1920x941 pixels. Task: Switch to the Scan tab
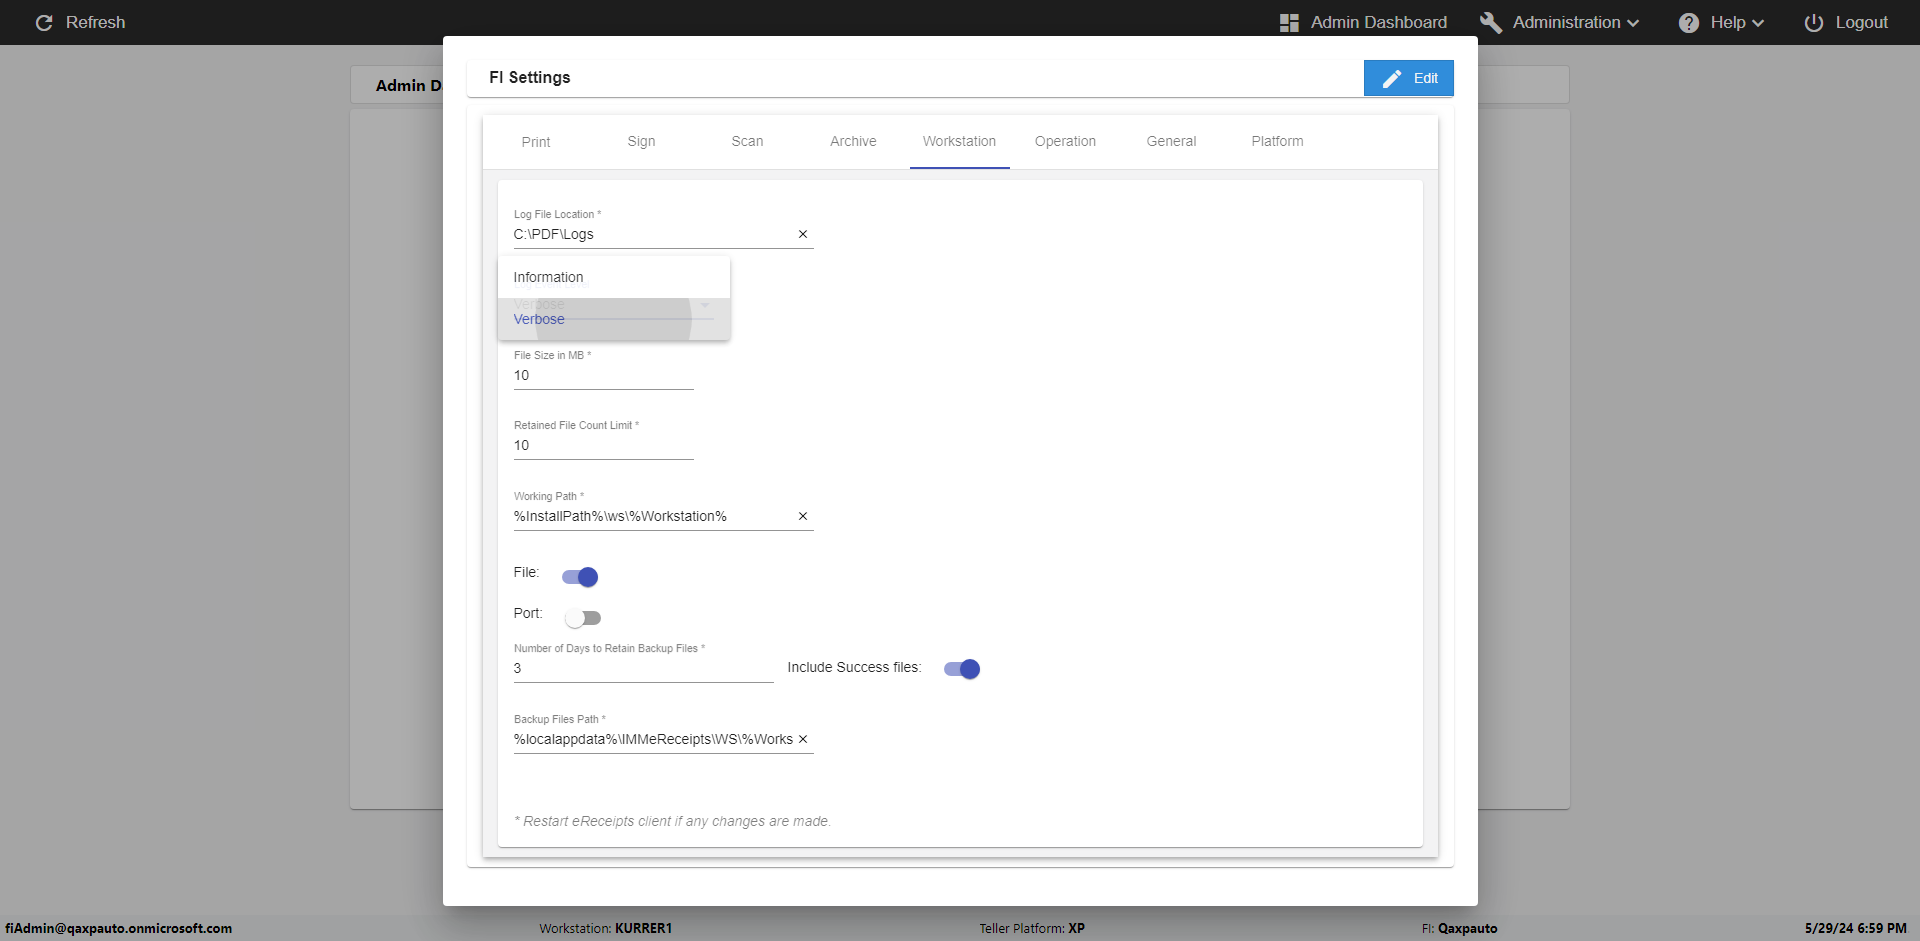747,142
